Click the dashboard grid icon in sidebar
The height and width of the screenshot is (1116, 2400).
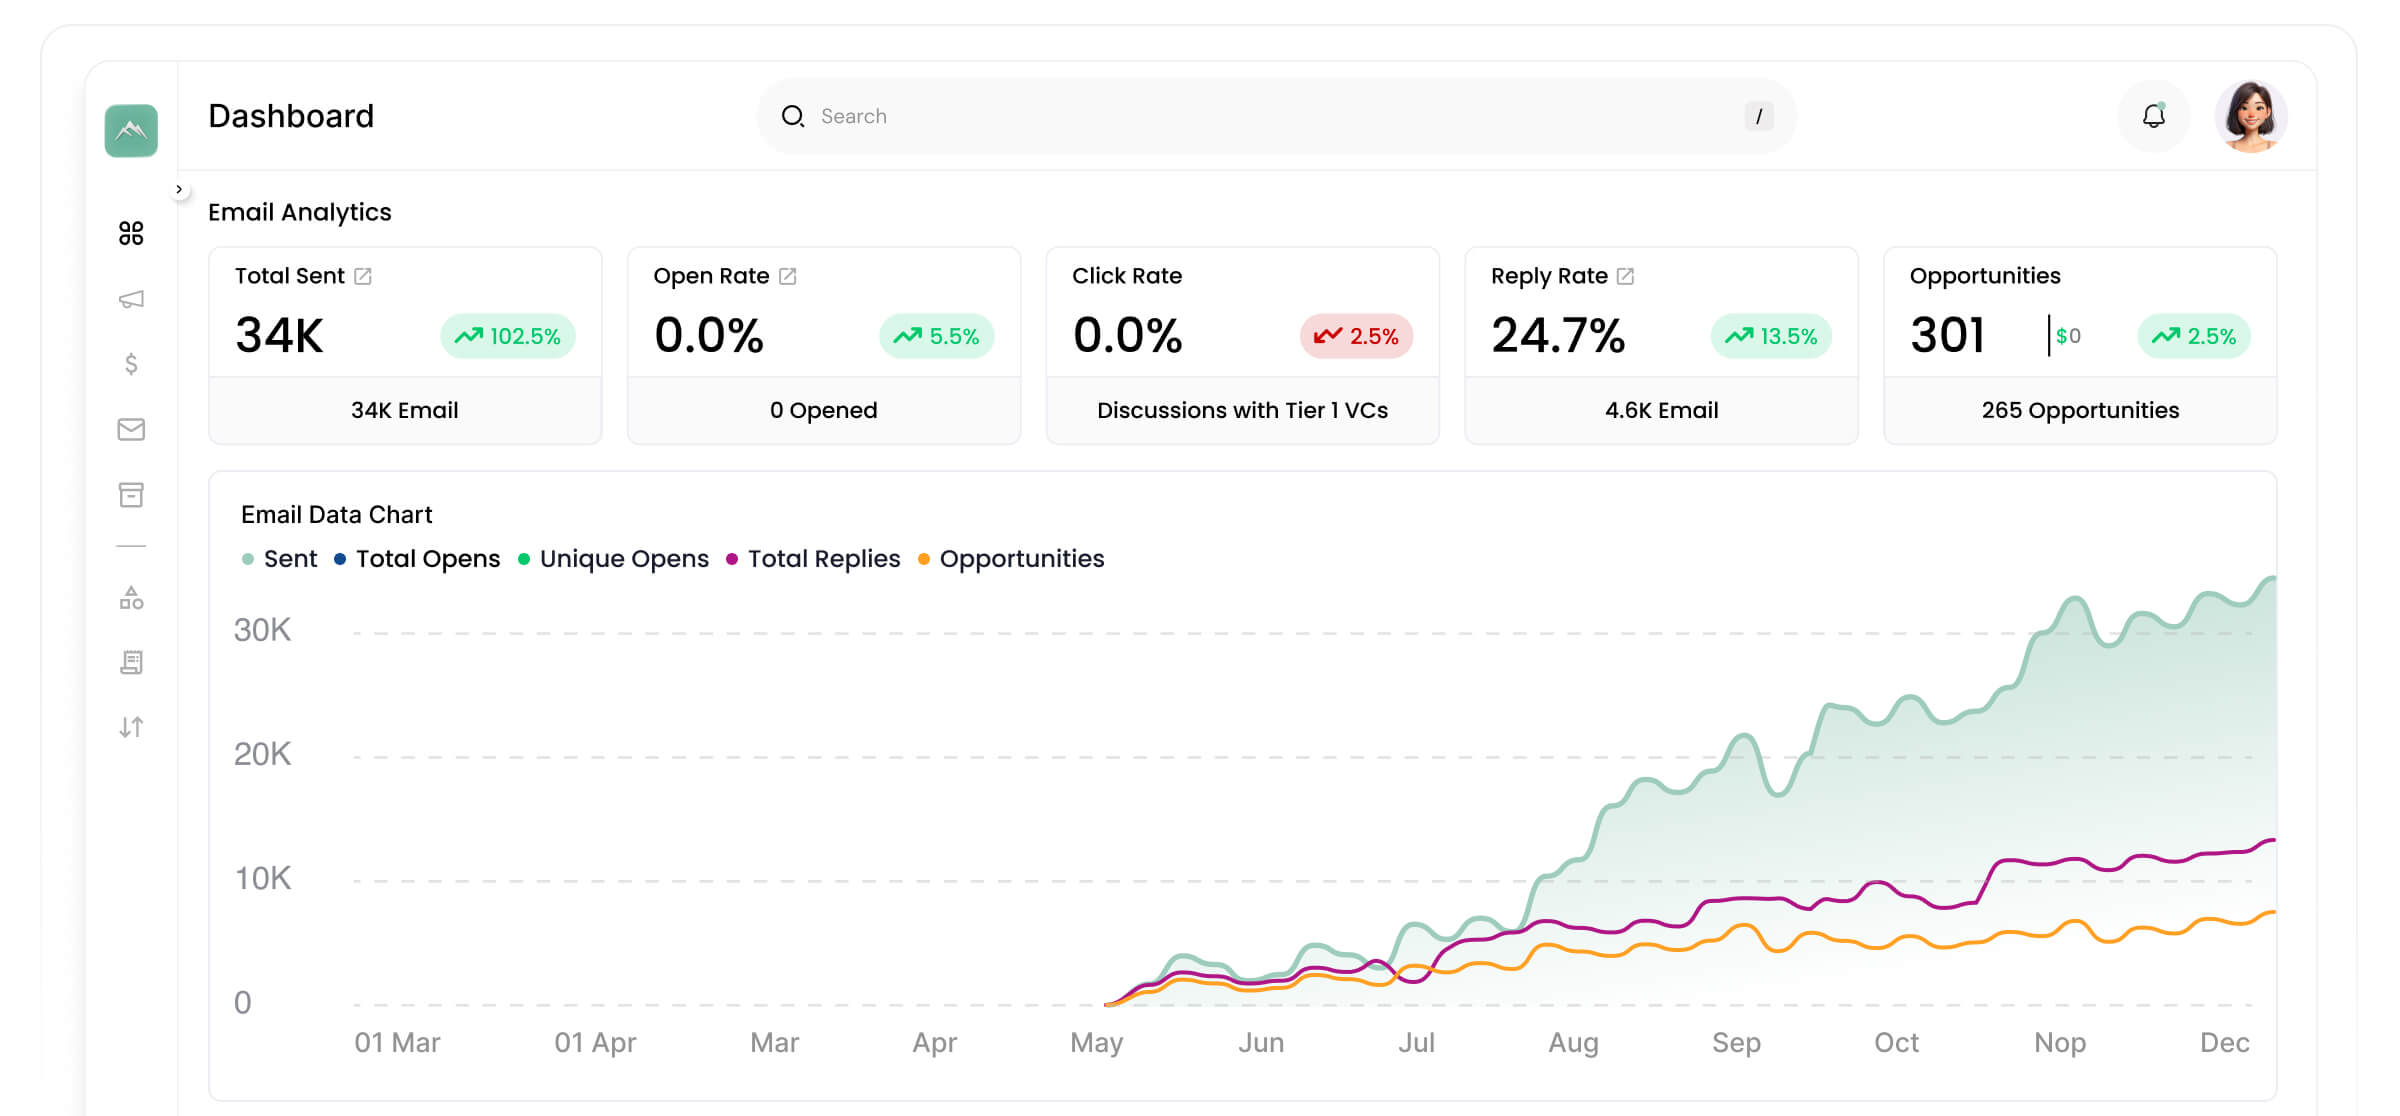[131, 233]
